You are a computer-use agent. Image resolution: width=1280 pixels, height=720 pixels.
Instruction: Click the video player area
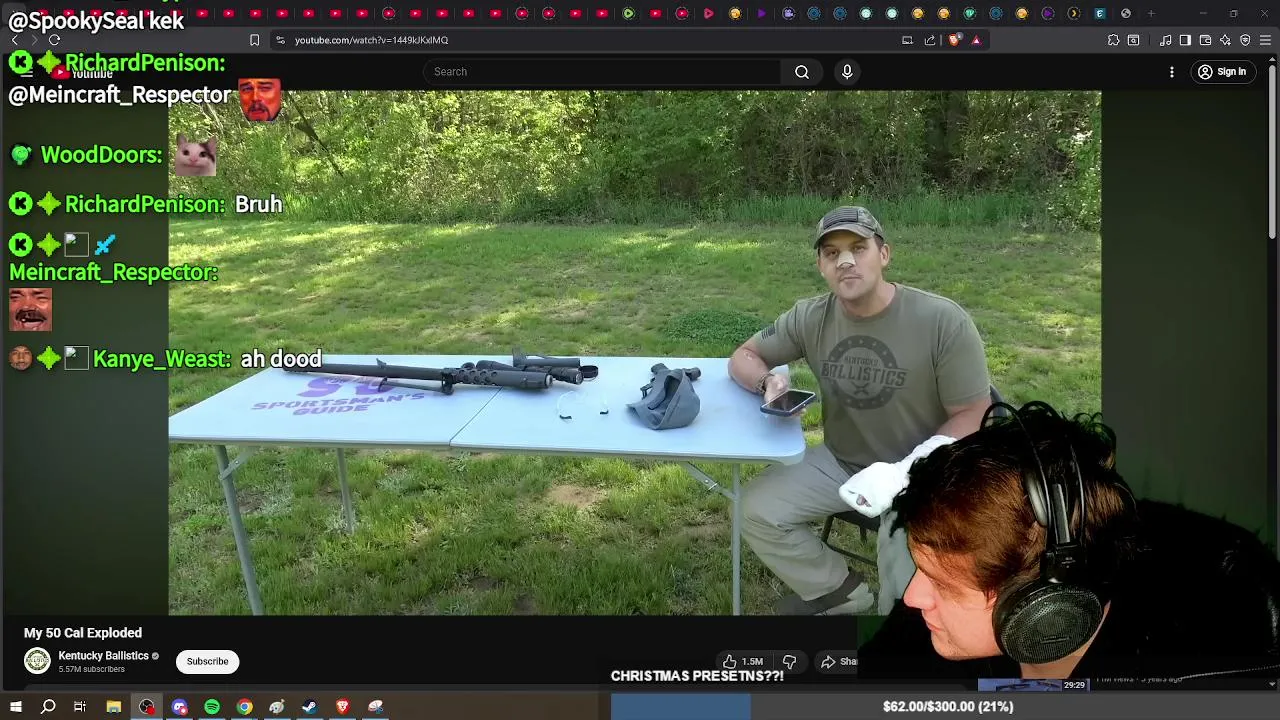(634, 352)
